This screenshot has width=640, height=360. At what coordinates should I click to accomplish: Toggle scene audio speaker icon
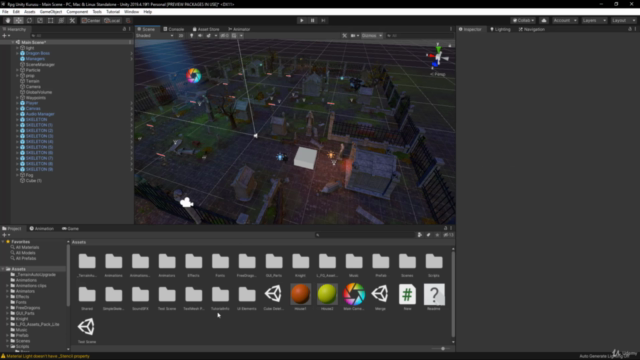point(200,36)
